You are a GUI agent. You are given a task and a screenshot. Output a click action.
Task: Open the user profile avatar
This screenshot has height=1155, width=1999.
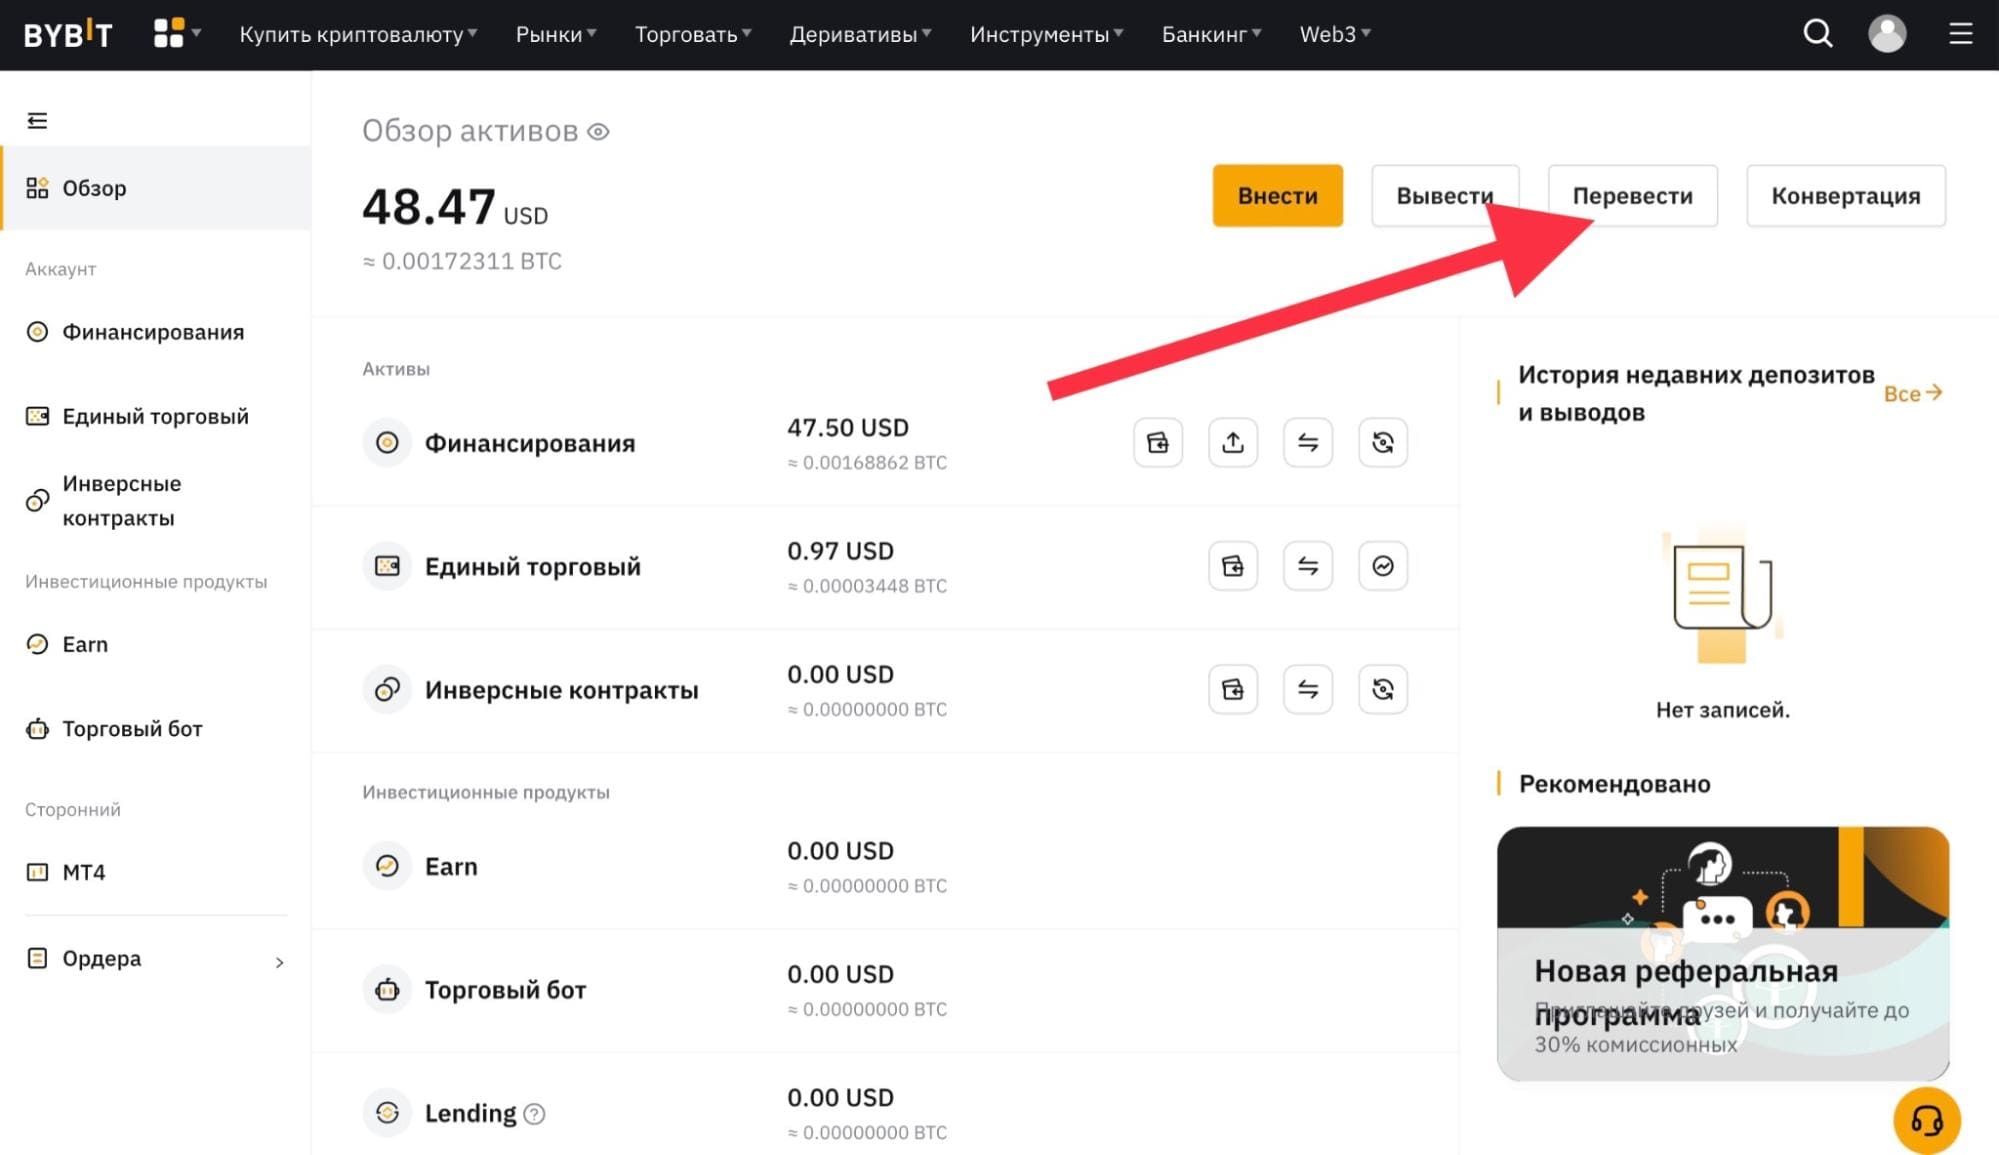point(1887,34)
